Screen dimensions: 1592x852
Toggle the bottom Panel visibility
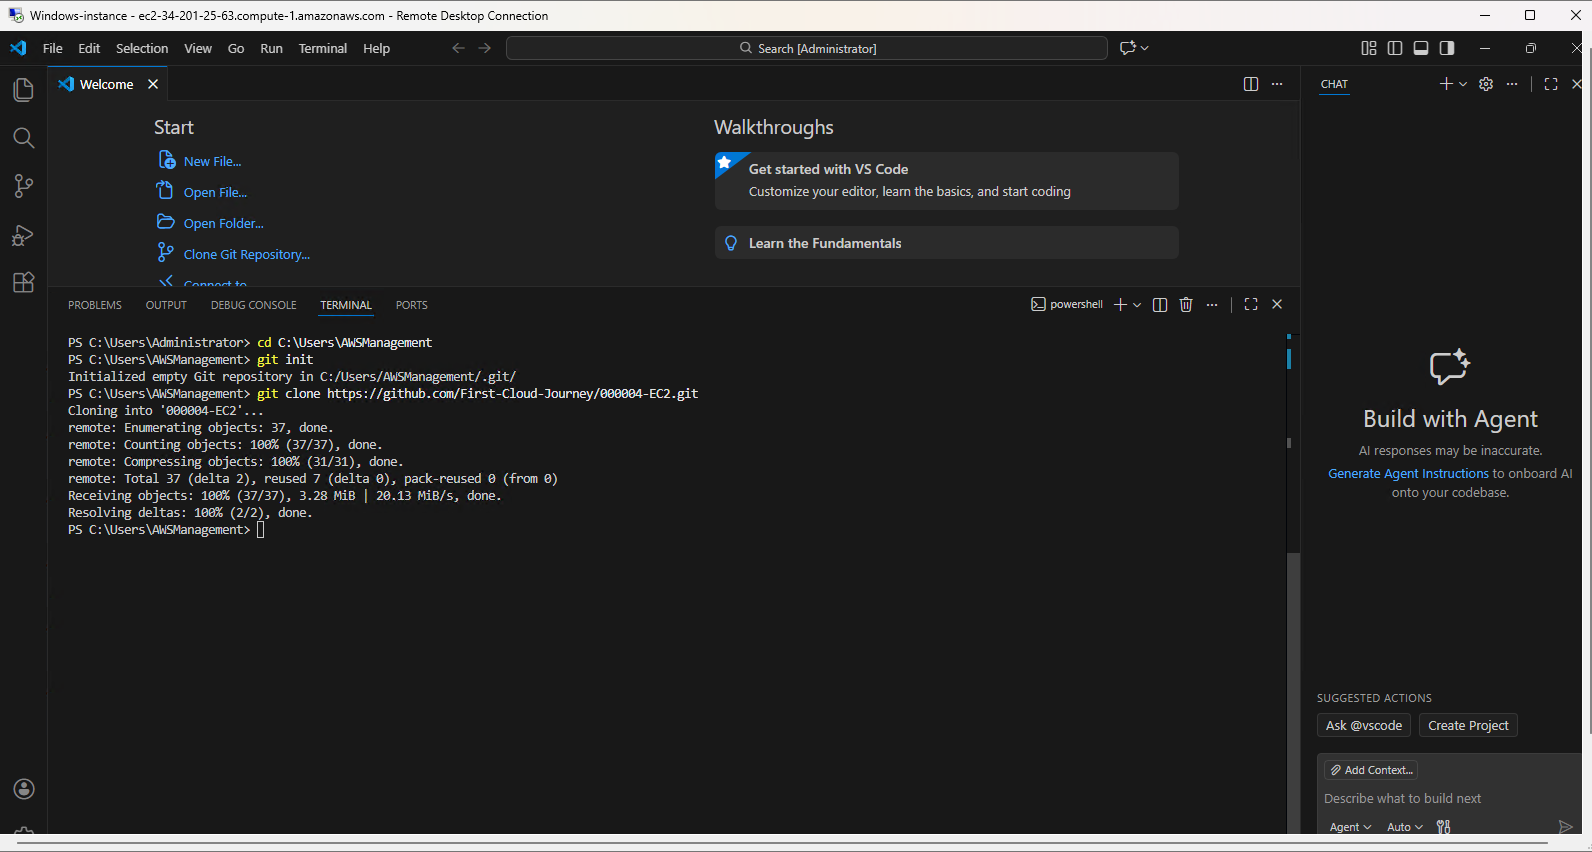click(1421, 48)
